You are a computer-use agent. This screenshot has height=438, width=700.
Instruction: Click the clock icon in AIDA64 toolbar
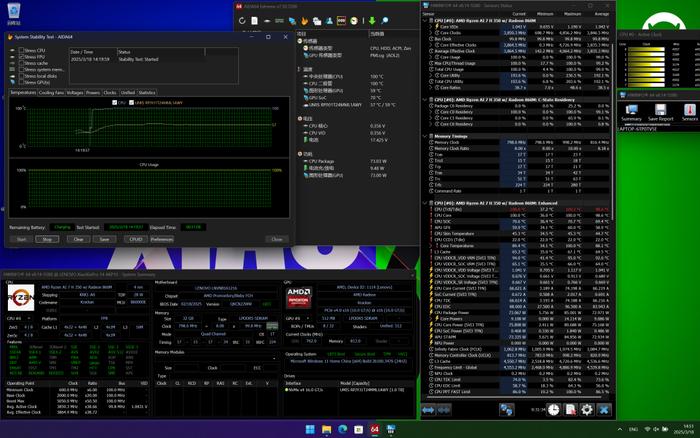pyautogui.click(x=354, y=21)
